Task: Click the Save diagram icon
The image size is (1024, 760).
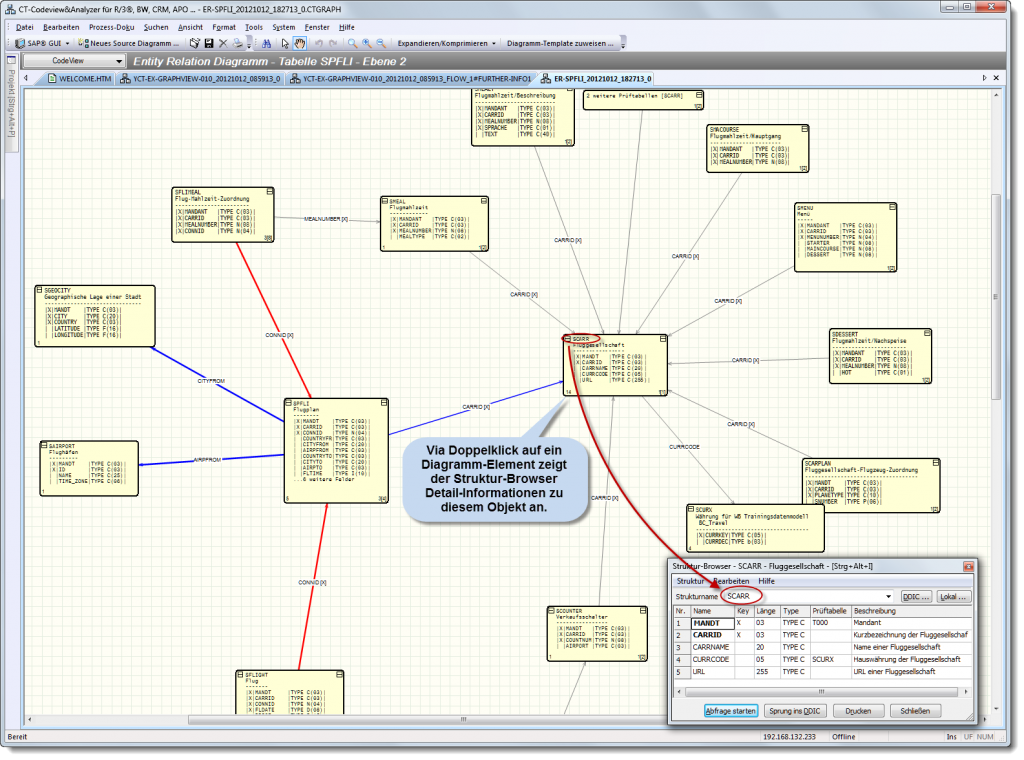Action: (x=209, y=43)
